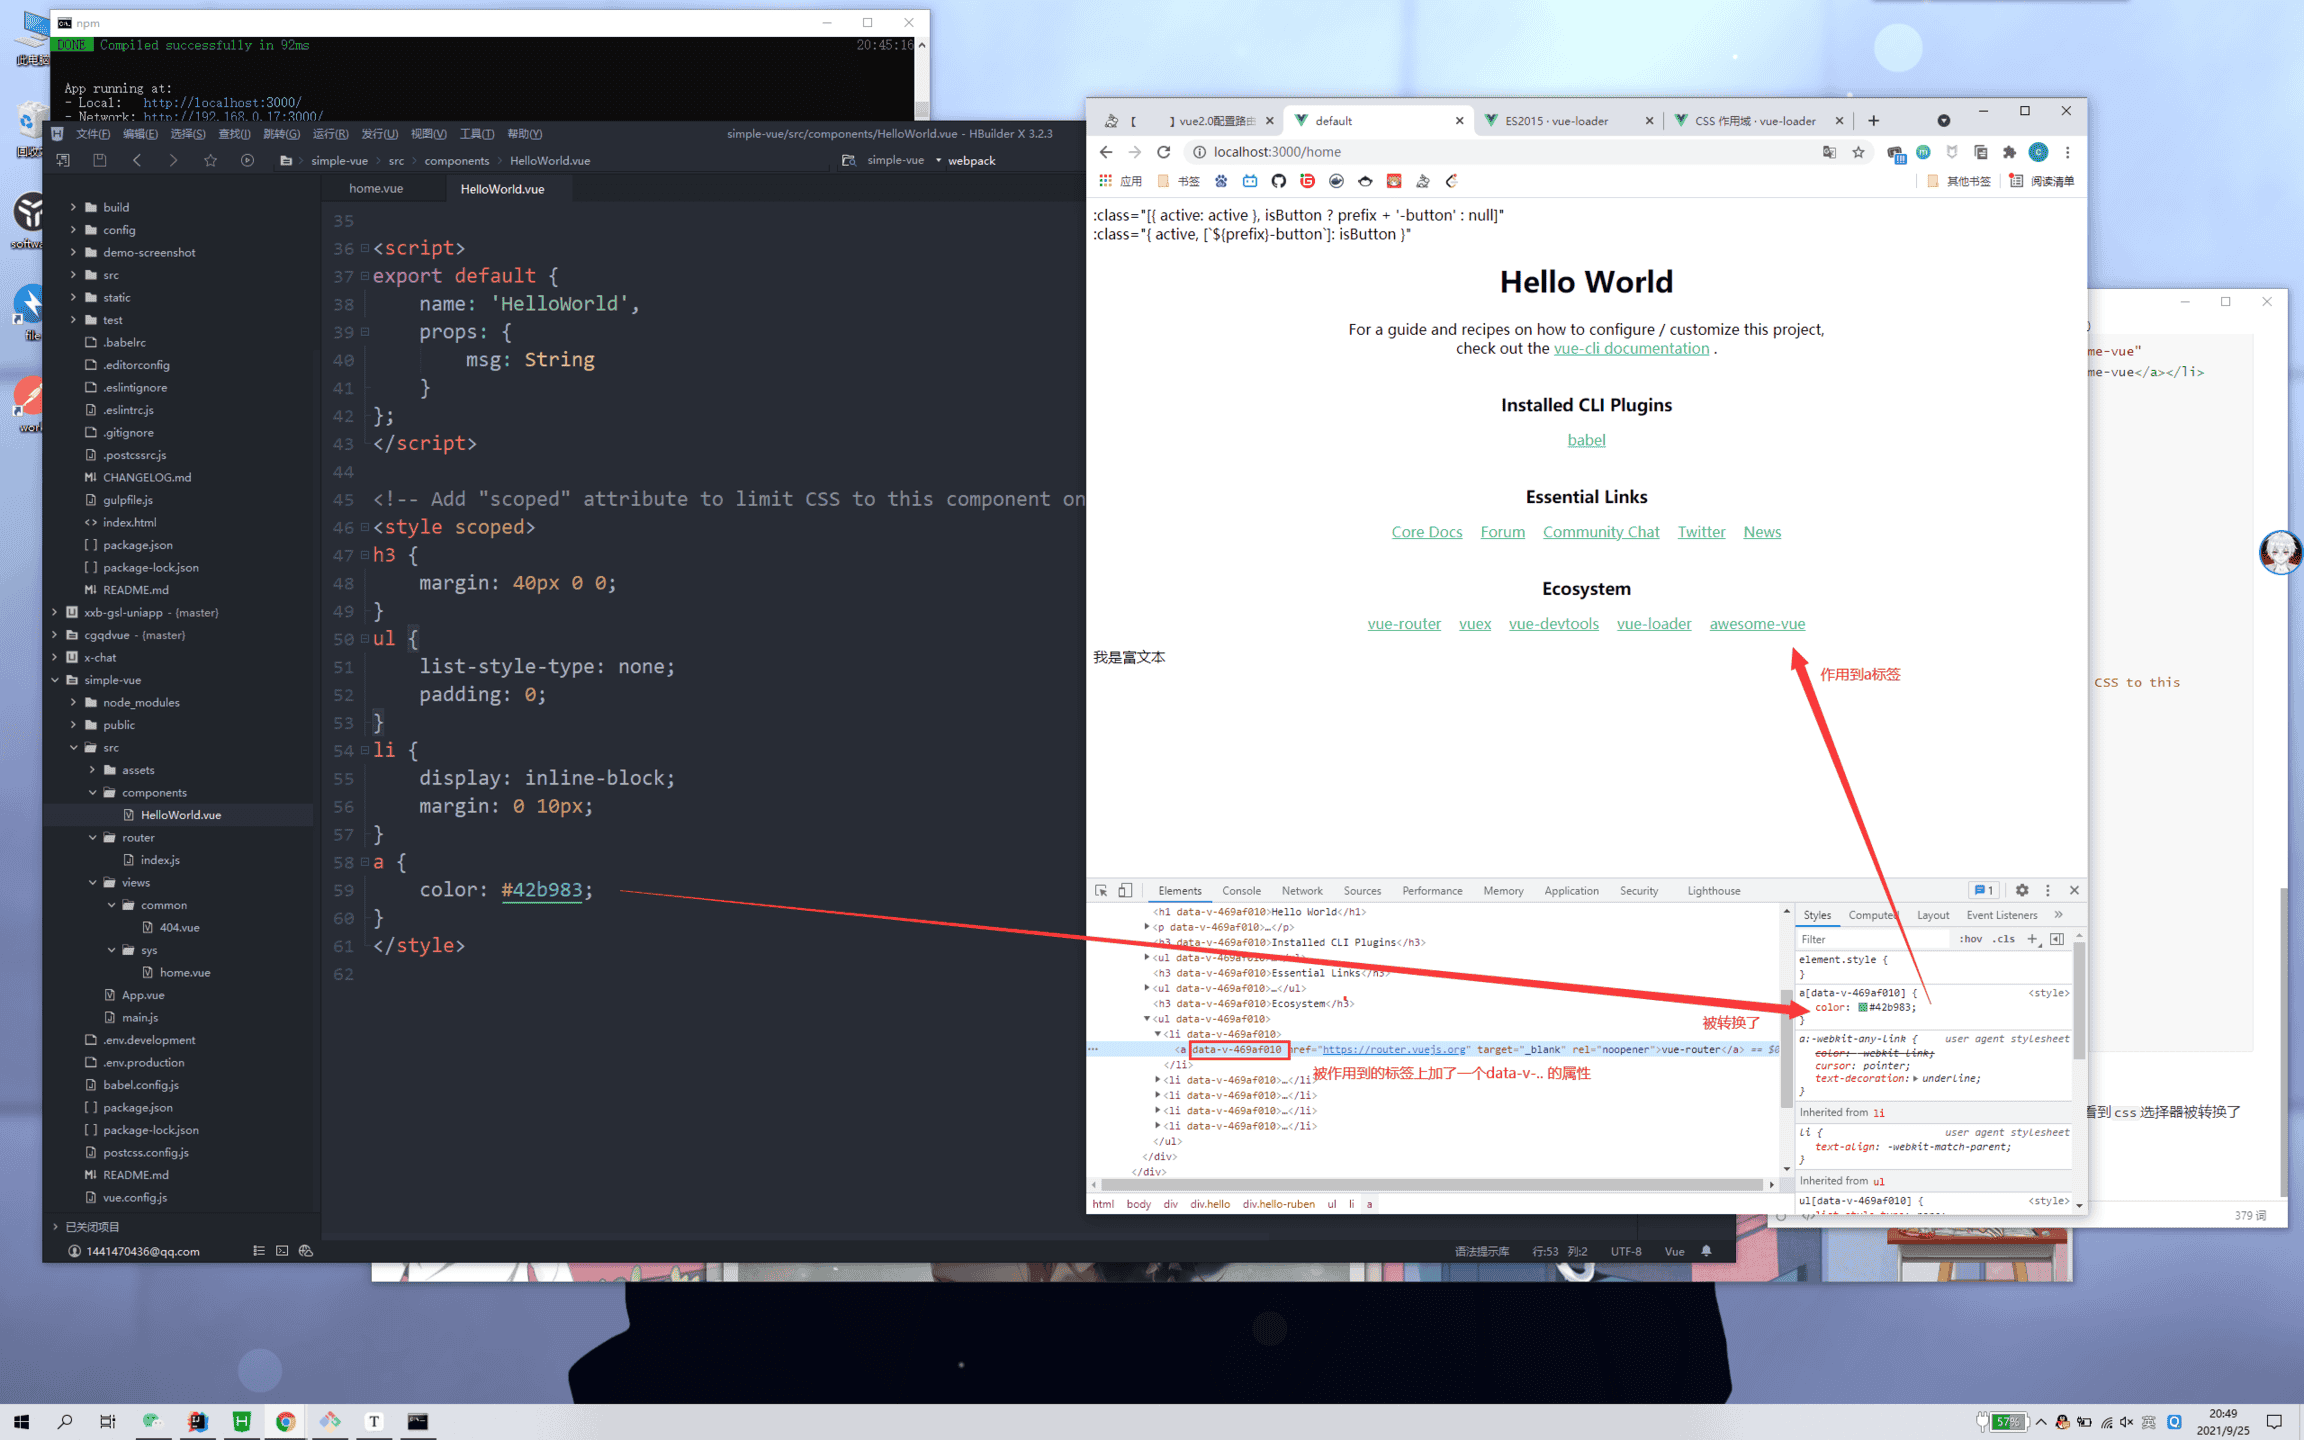Open the home.vue editor tab

[376, 188]
